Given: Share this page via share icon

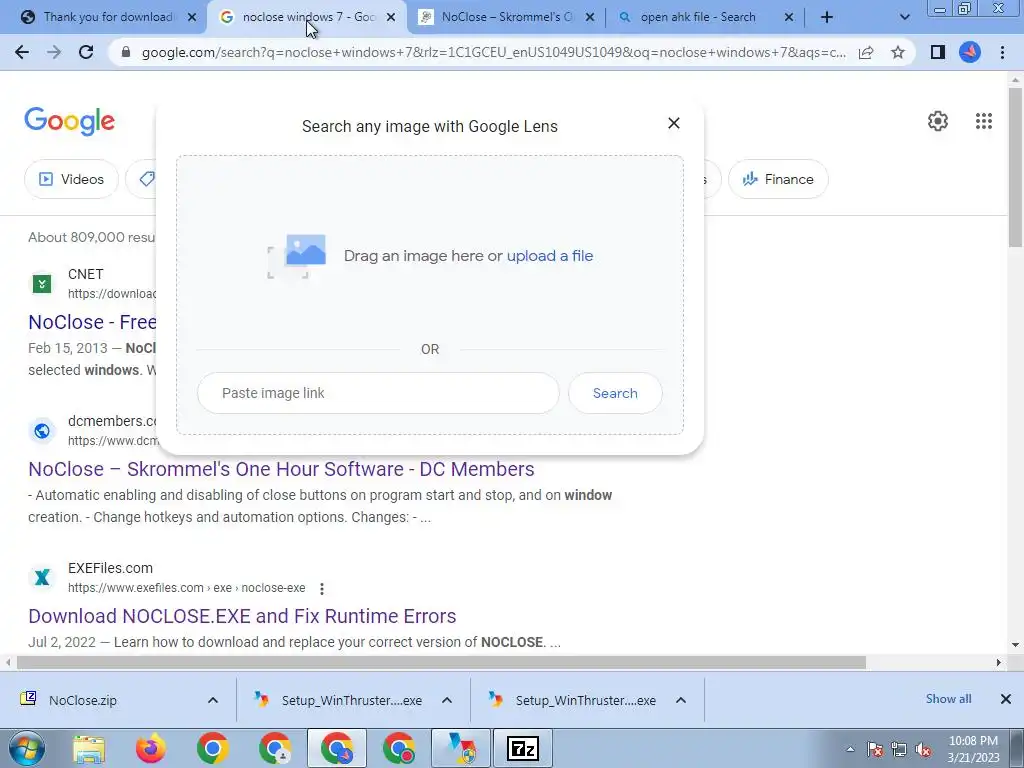Looking at the screenshot, I should point(866,52).
